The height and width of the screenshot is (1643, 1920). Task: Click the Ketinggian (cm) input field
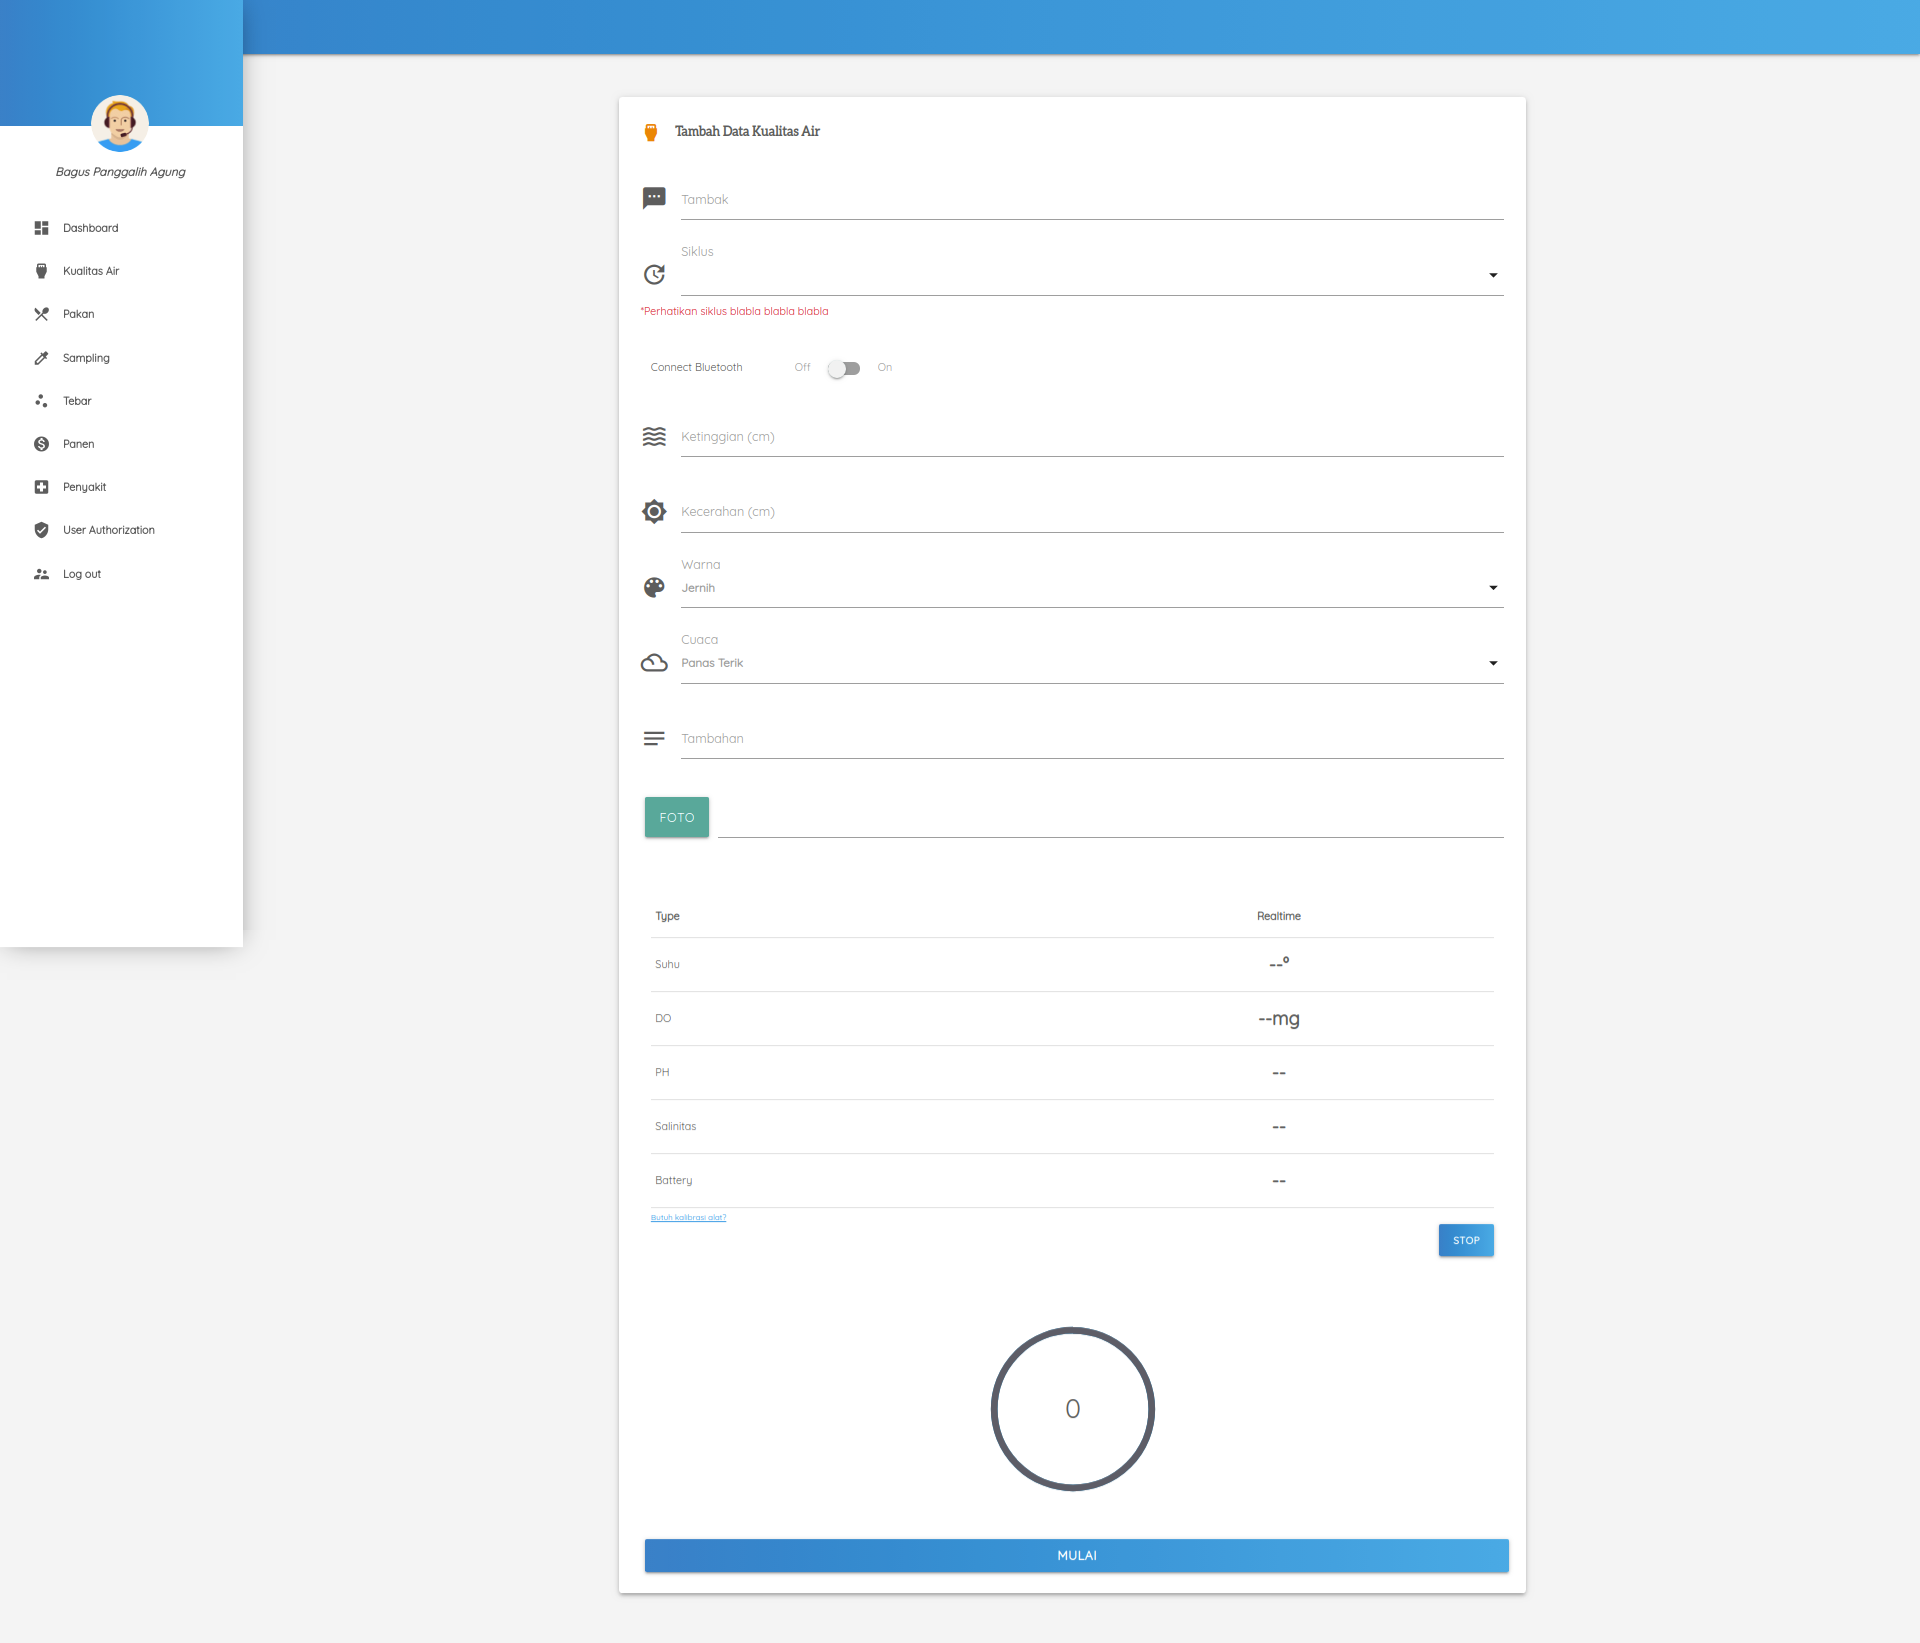[x=1091, y=437]
